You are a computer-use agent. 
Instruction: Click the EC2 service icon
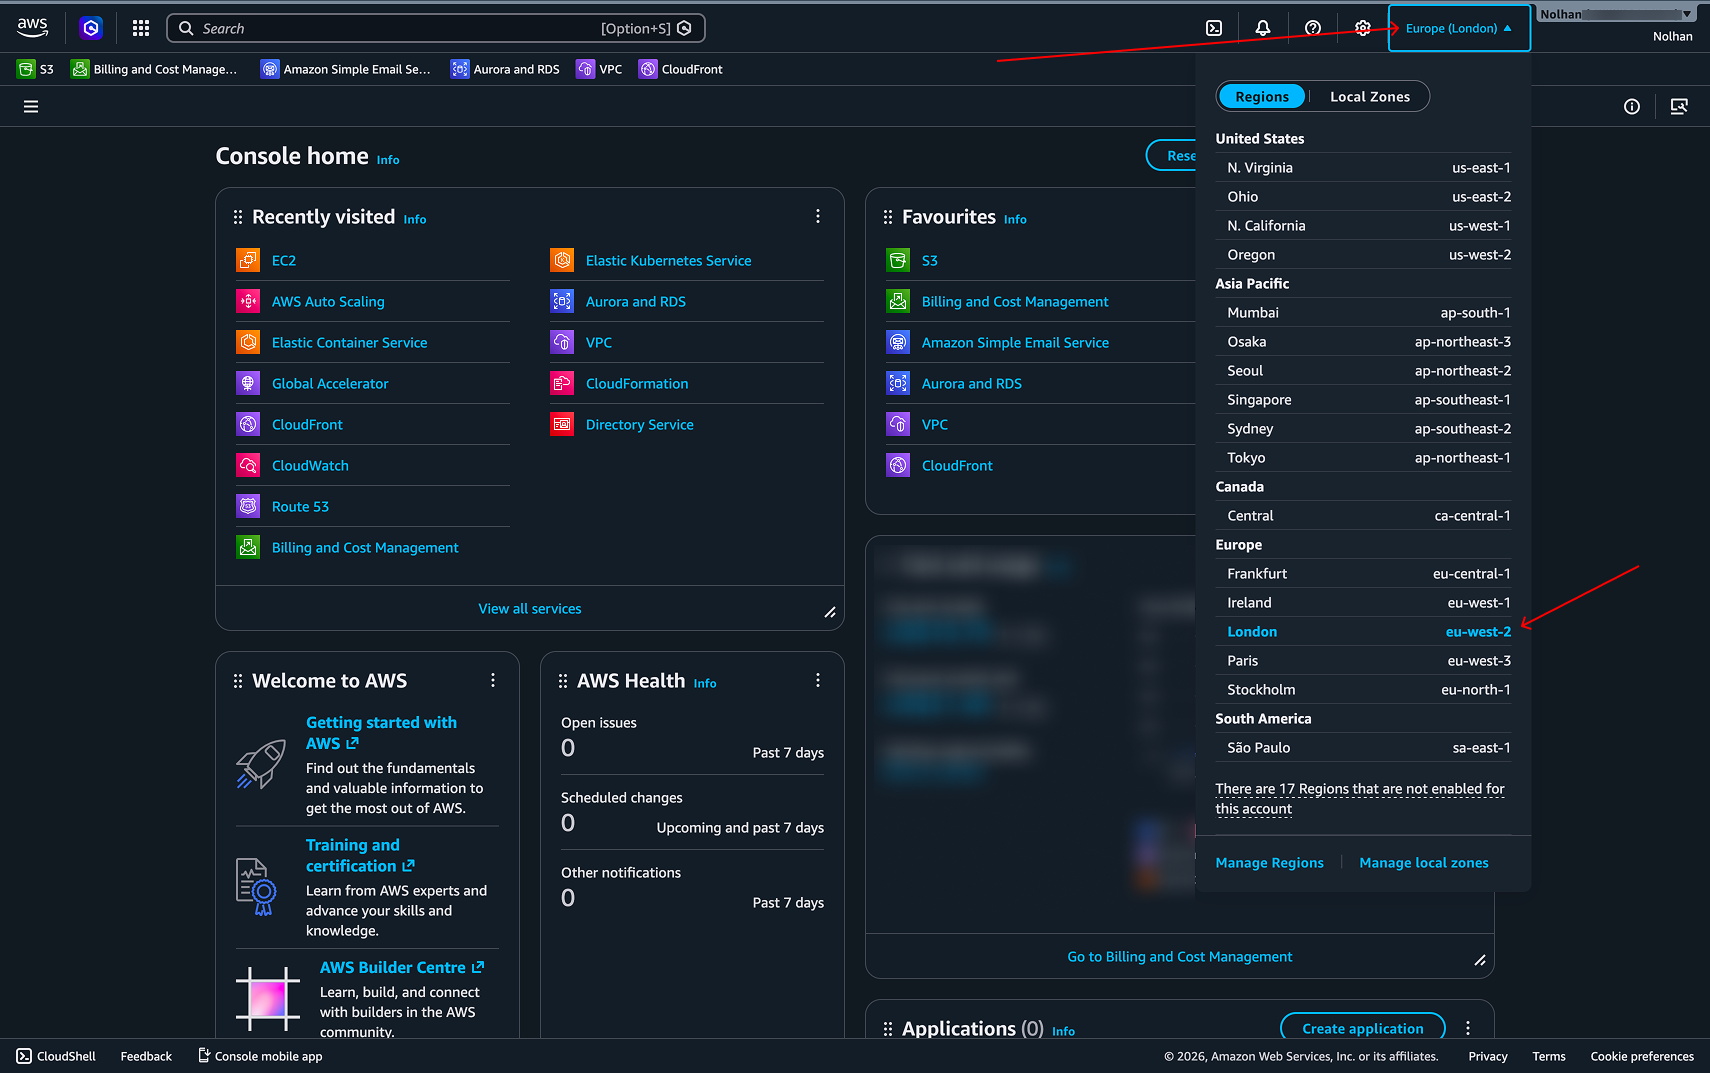(248, 260)
